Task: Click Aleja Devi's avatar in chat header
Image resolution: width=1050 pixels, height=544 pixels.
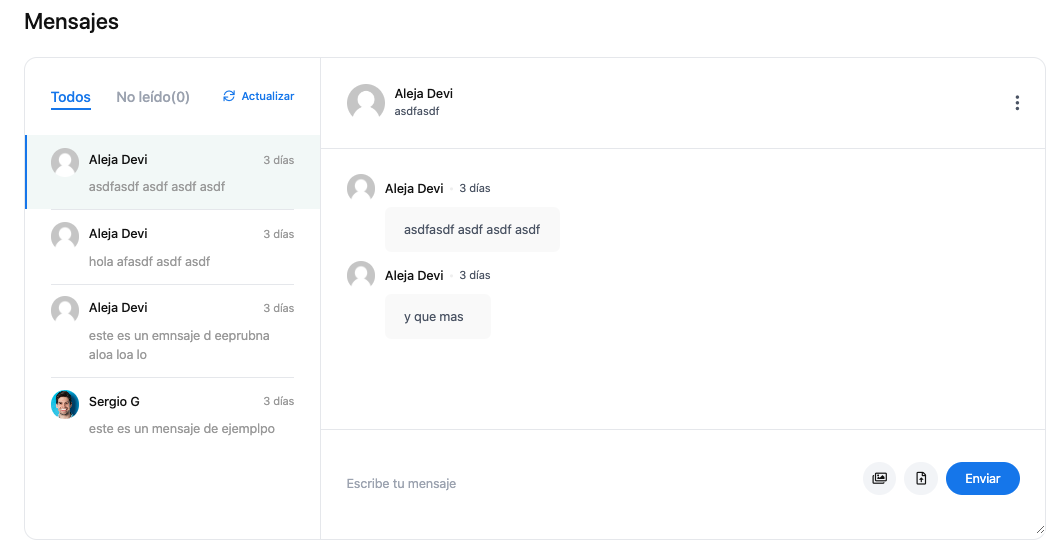Action: (x=366, y=103)
